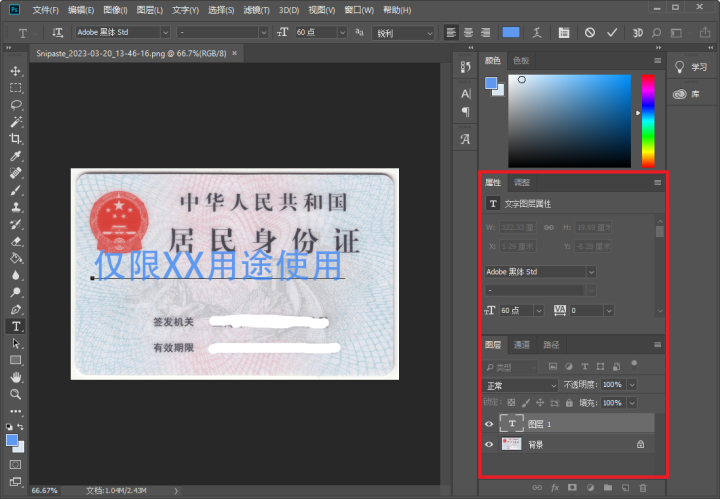Select the Eraser tool
This screenshot has width=720, height=499.
16,241
